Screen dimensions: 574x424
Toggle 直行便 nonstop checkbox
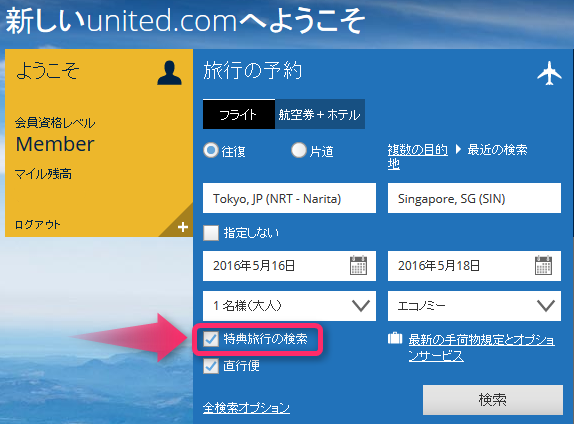point(211,366)
